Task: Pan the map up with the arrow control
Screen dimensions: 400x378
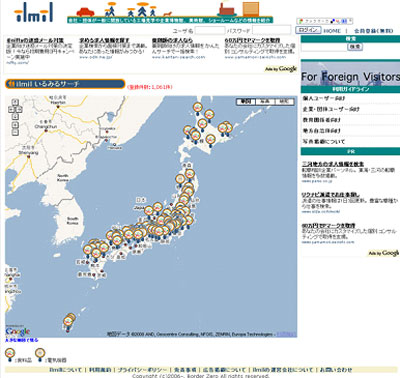Action: point(15,102)
